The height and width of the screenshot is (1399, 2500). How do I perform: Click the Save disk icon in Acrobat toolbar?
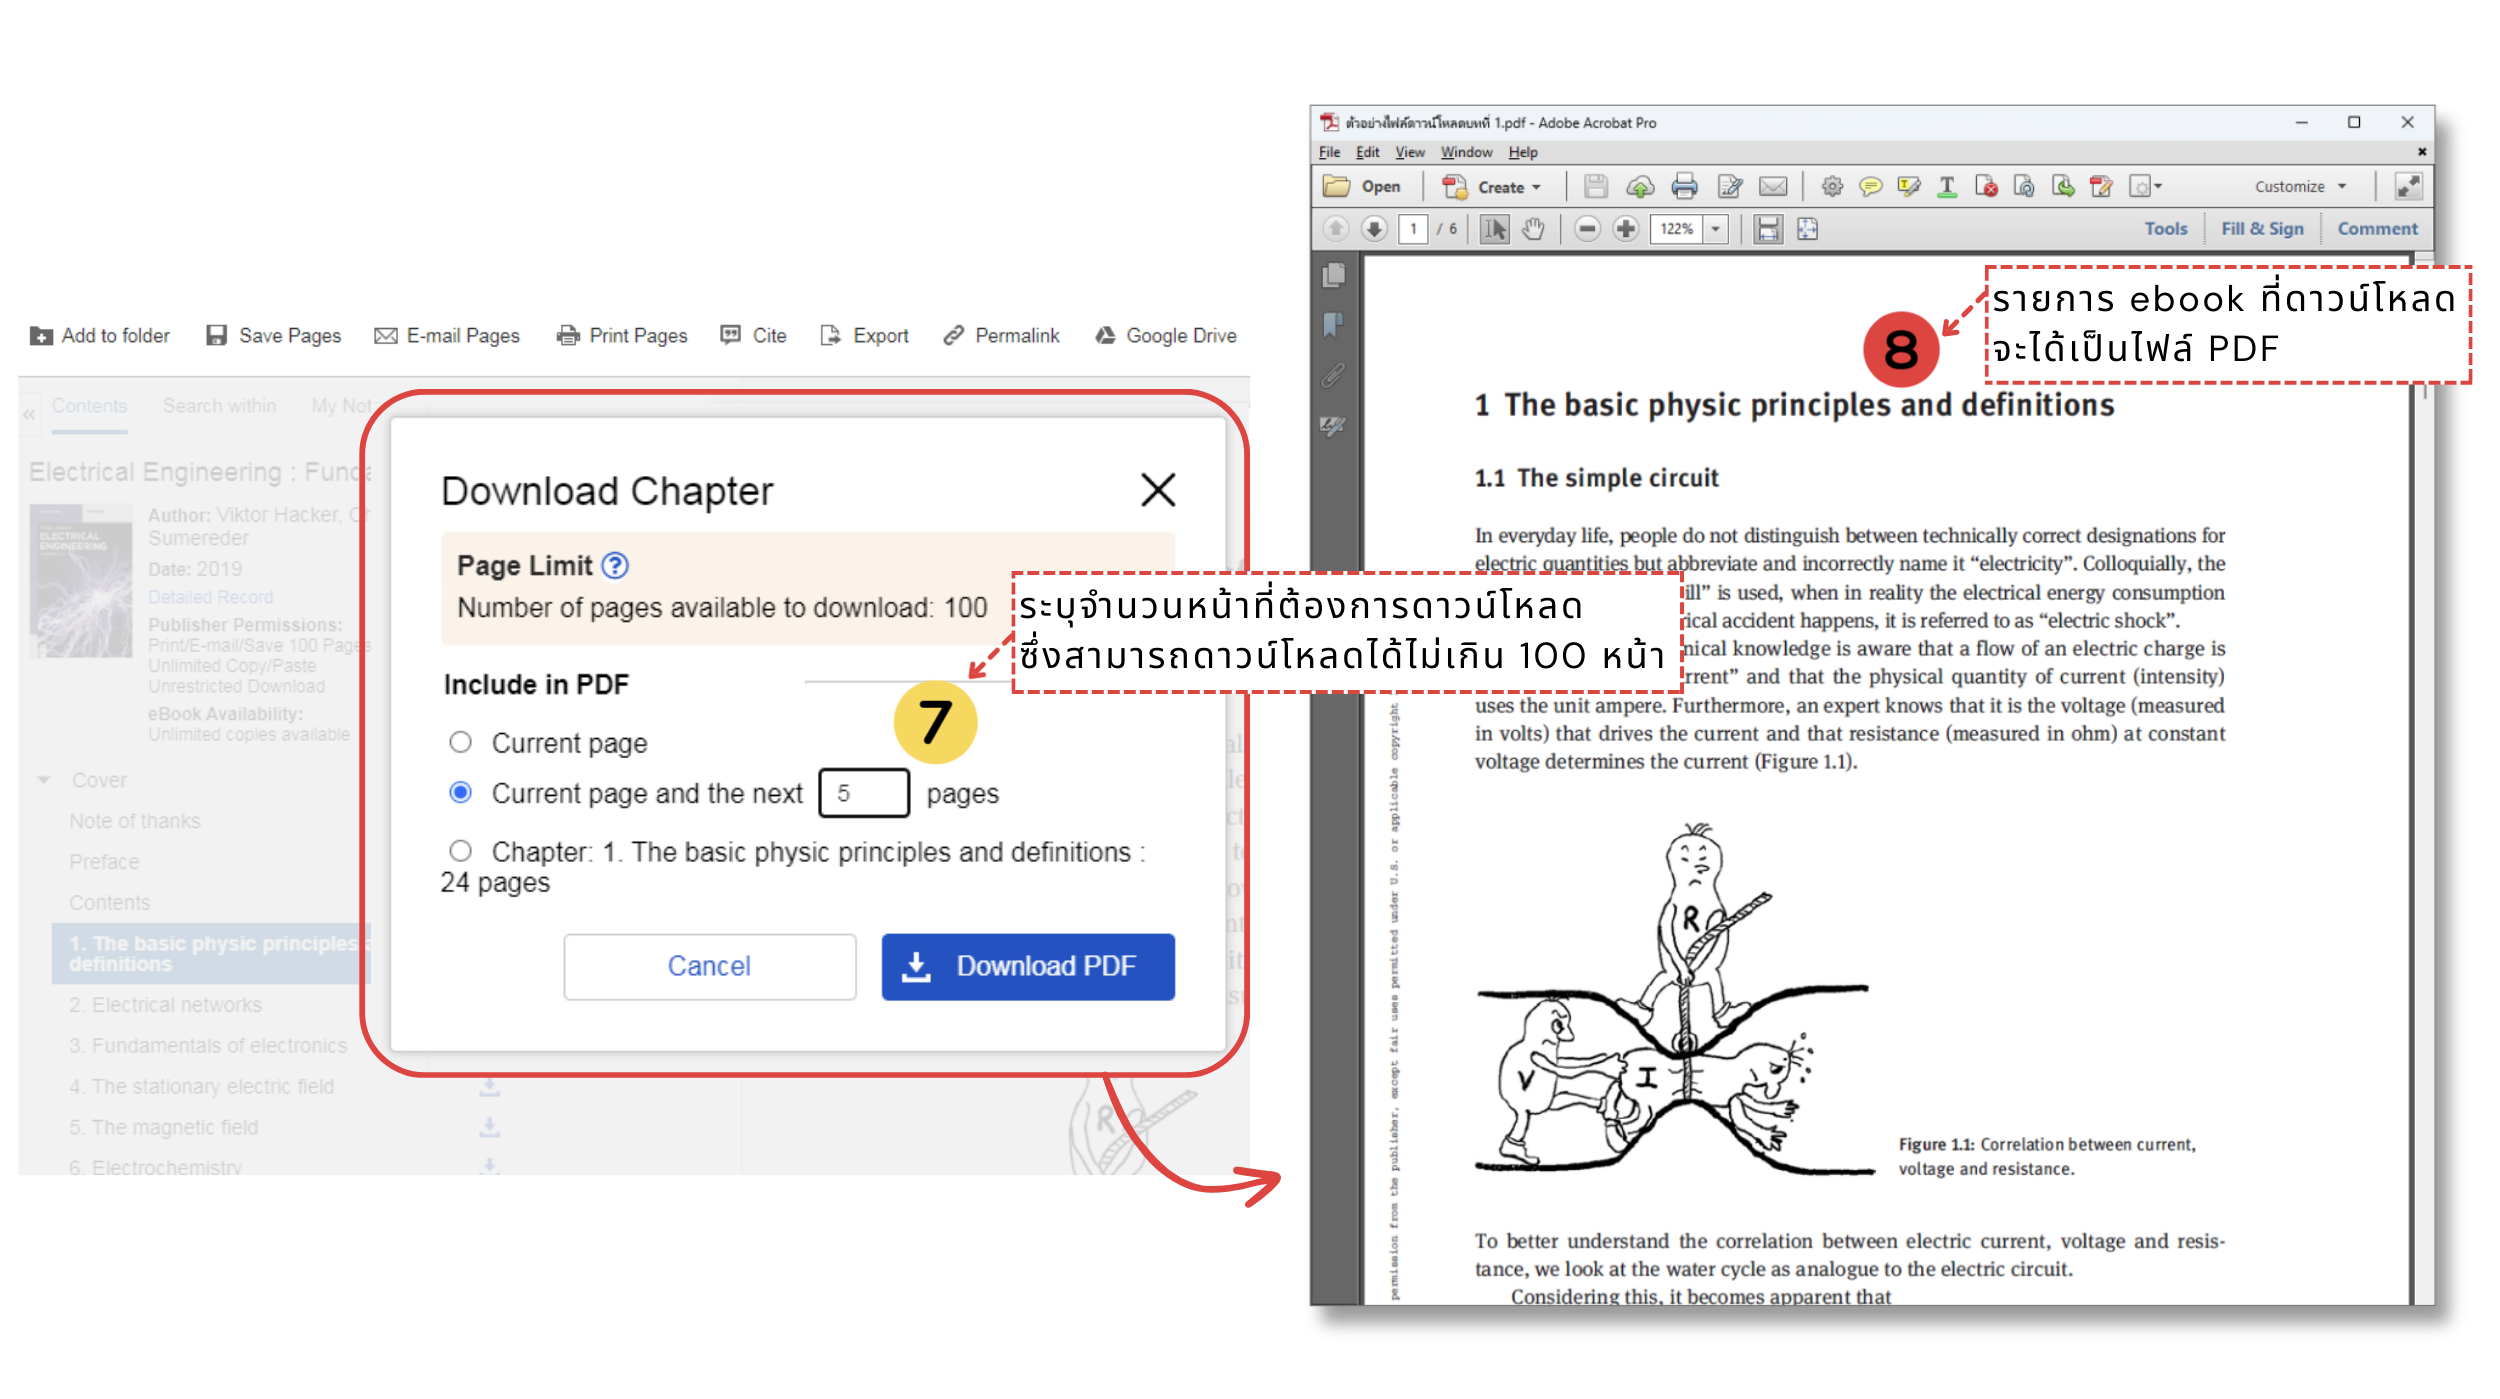(x=1595, y=187)
